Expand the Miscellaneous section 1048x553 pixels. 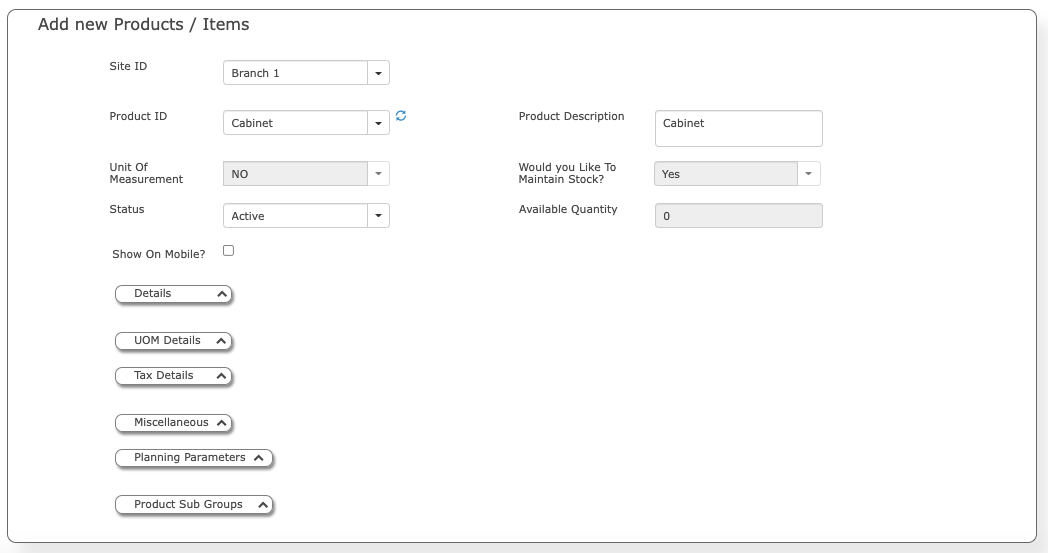click(x=174, y=423)
